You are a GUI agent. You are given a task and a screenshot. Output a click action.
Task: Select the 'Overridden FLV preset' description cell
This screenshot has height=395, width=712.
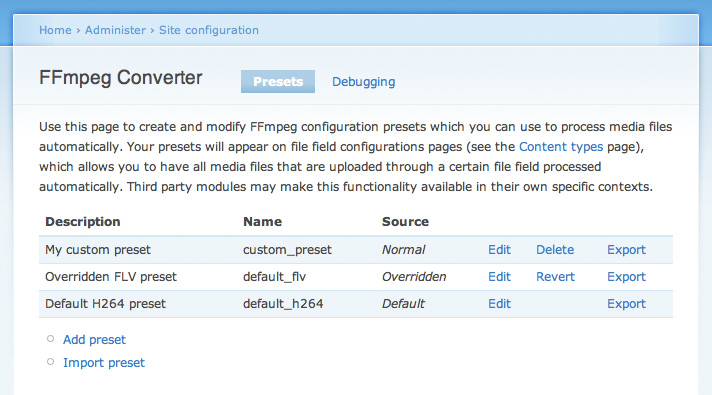111,276
